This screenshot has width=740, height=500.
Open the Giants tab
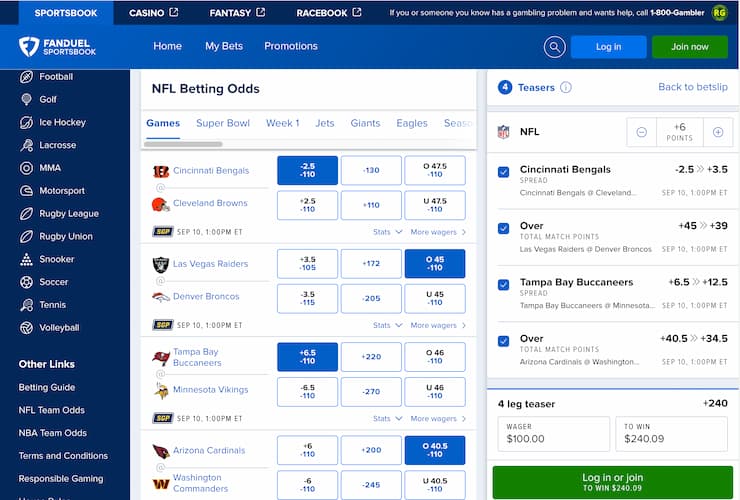[365, 123]
